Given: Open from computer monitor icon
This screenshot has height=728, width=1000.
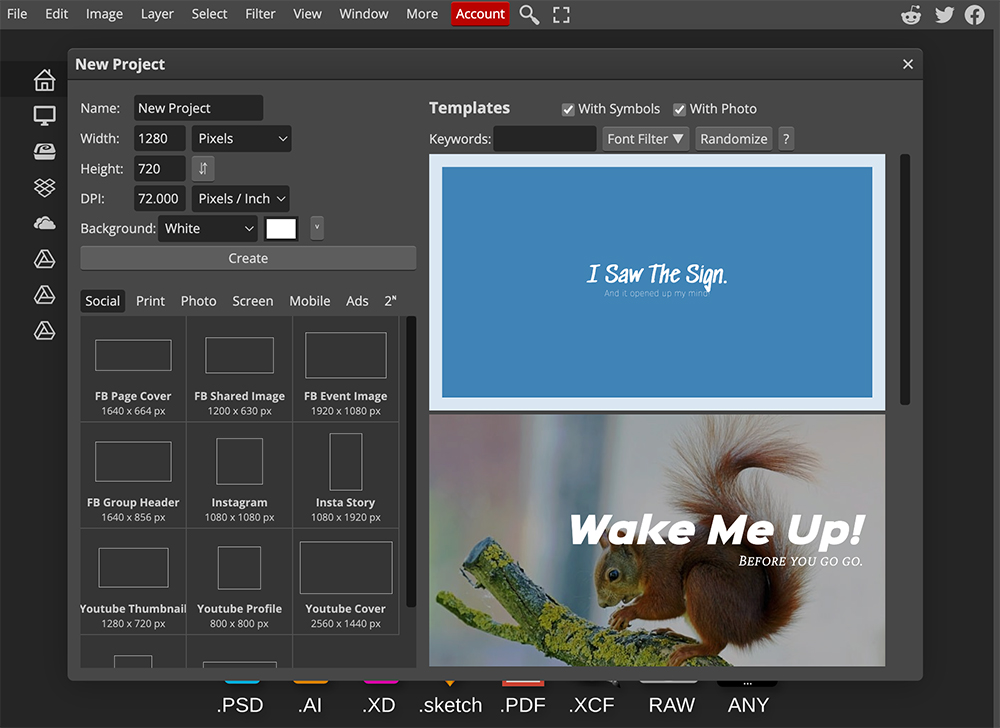Looking at the screenshot, I should coord(45,115).
